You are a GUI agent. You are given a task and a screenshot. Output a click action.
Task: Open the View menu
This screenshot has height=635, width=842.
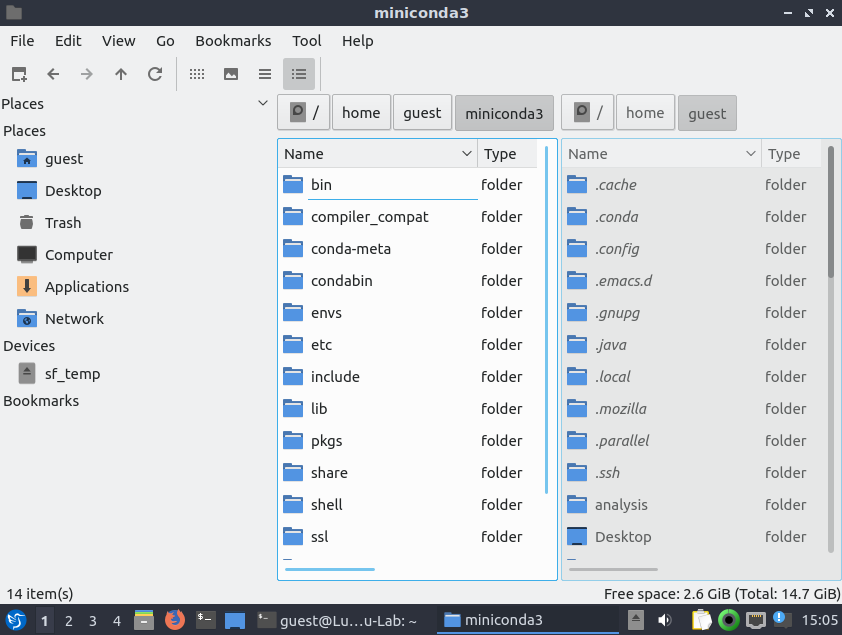click(x=119, y=41)
